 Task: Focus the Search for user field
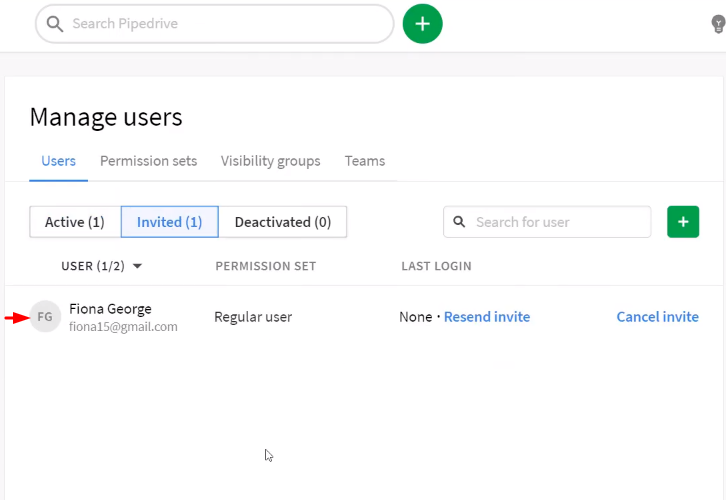(x=547, y=222)
